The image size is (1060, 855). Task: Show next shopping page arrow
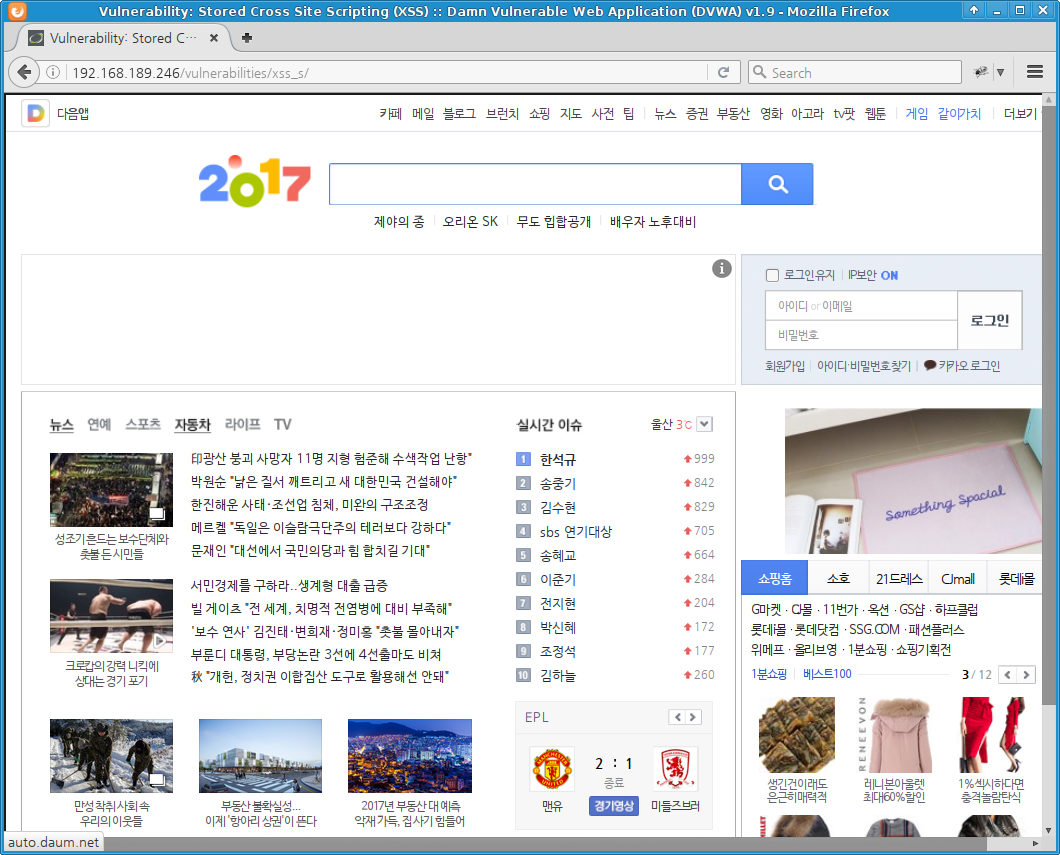(1026, 675)
